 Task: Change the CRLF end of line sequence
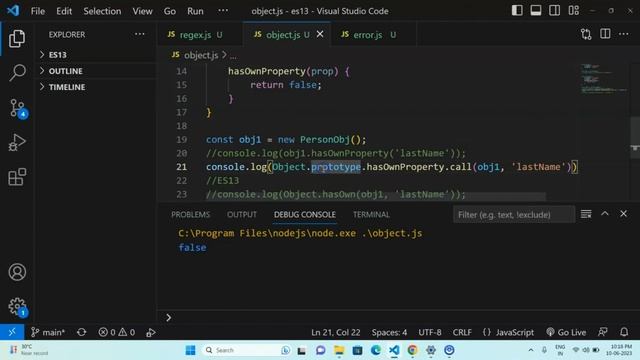(462, 332)
